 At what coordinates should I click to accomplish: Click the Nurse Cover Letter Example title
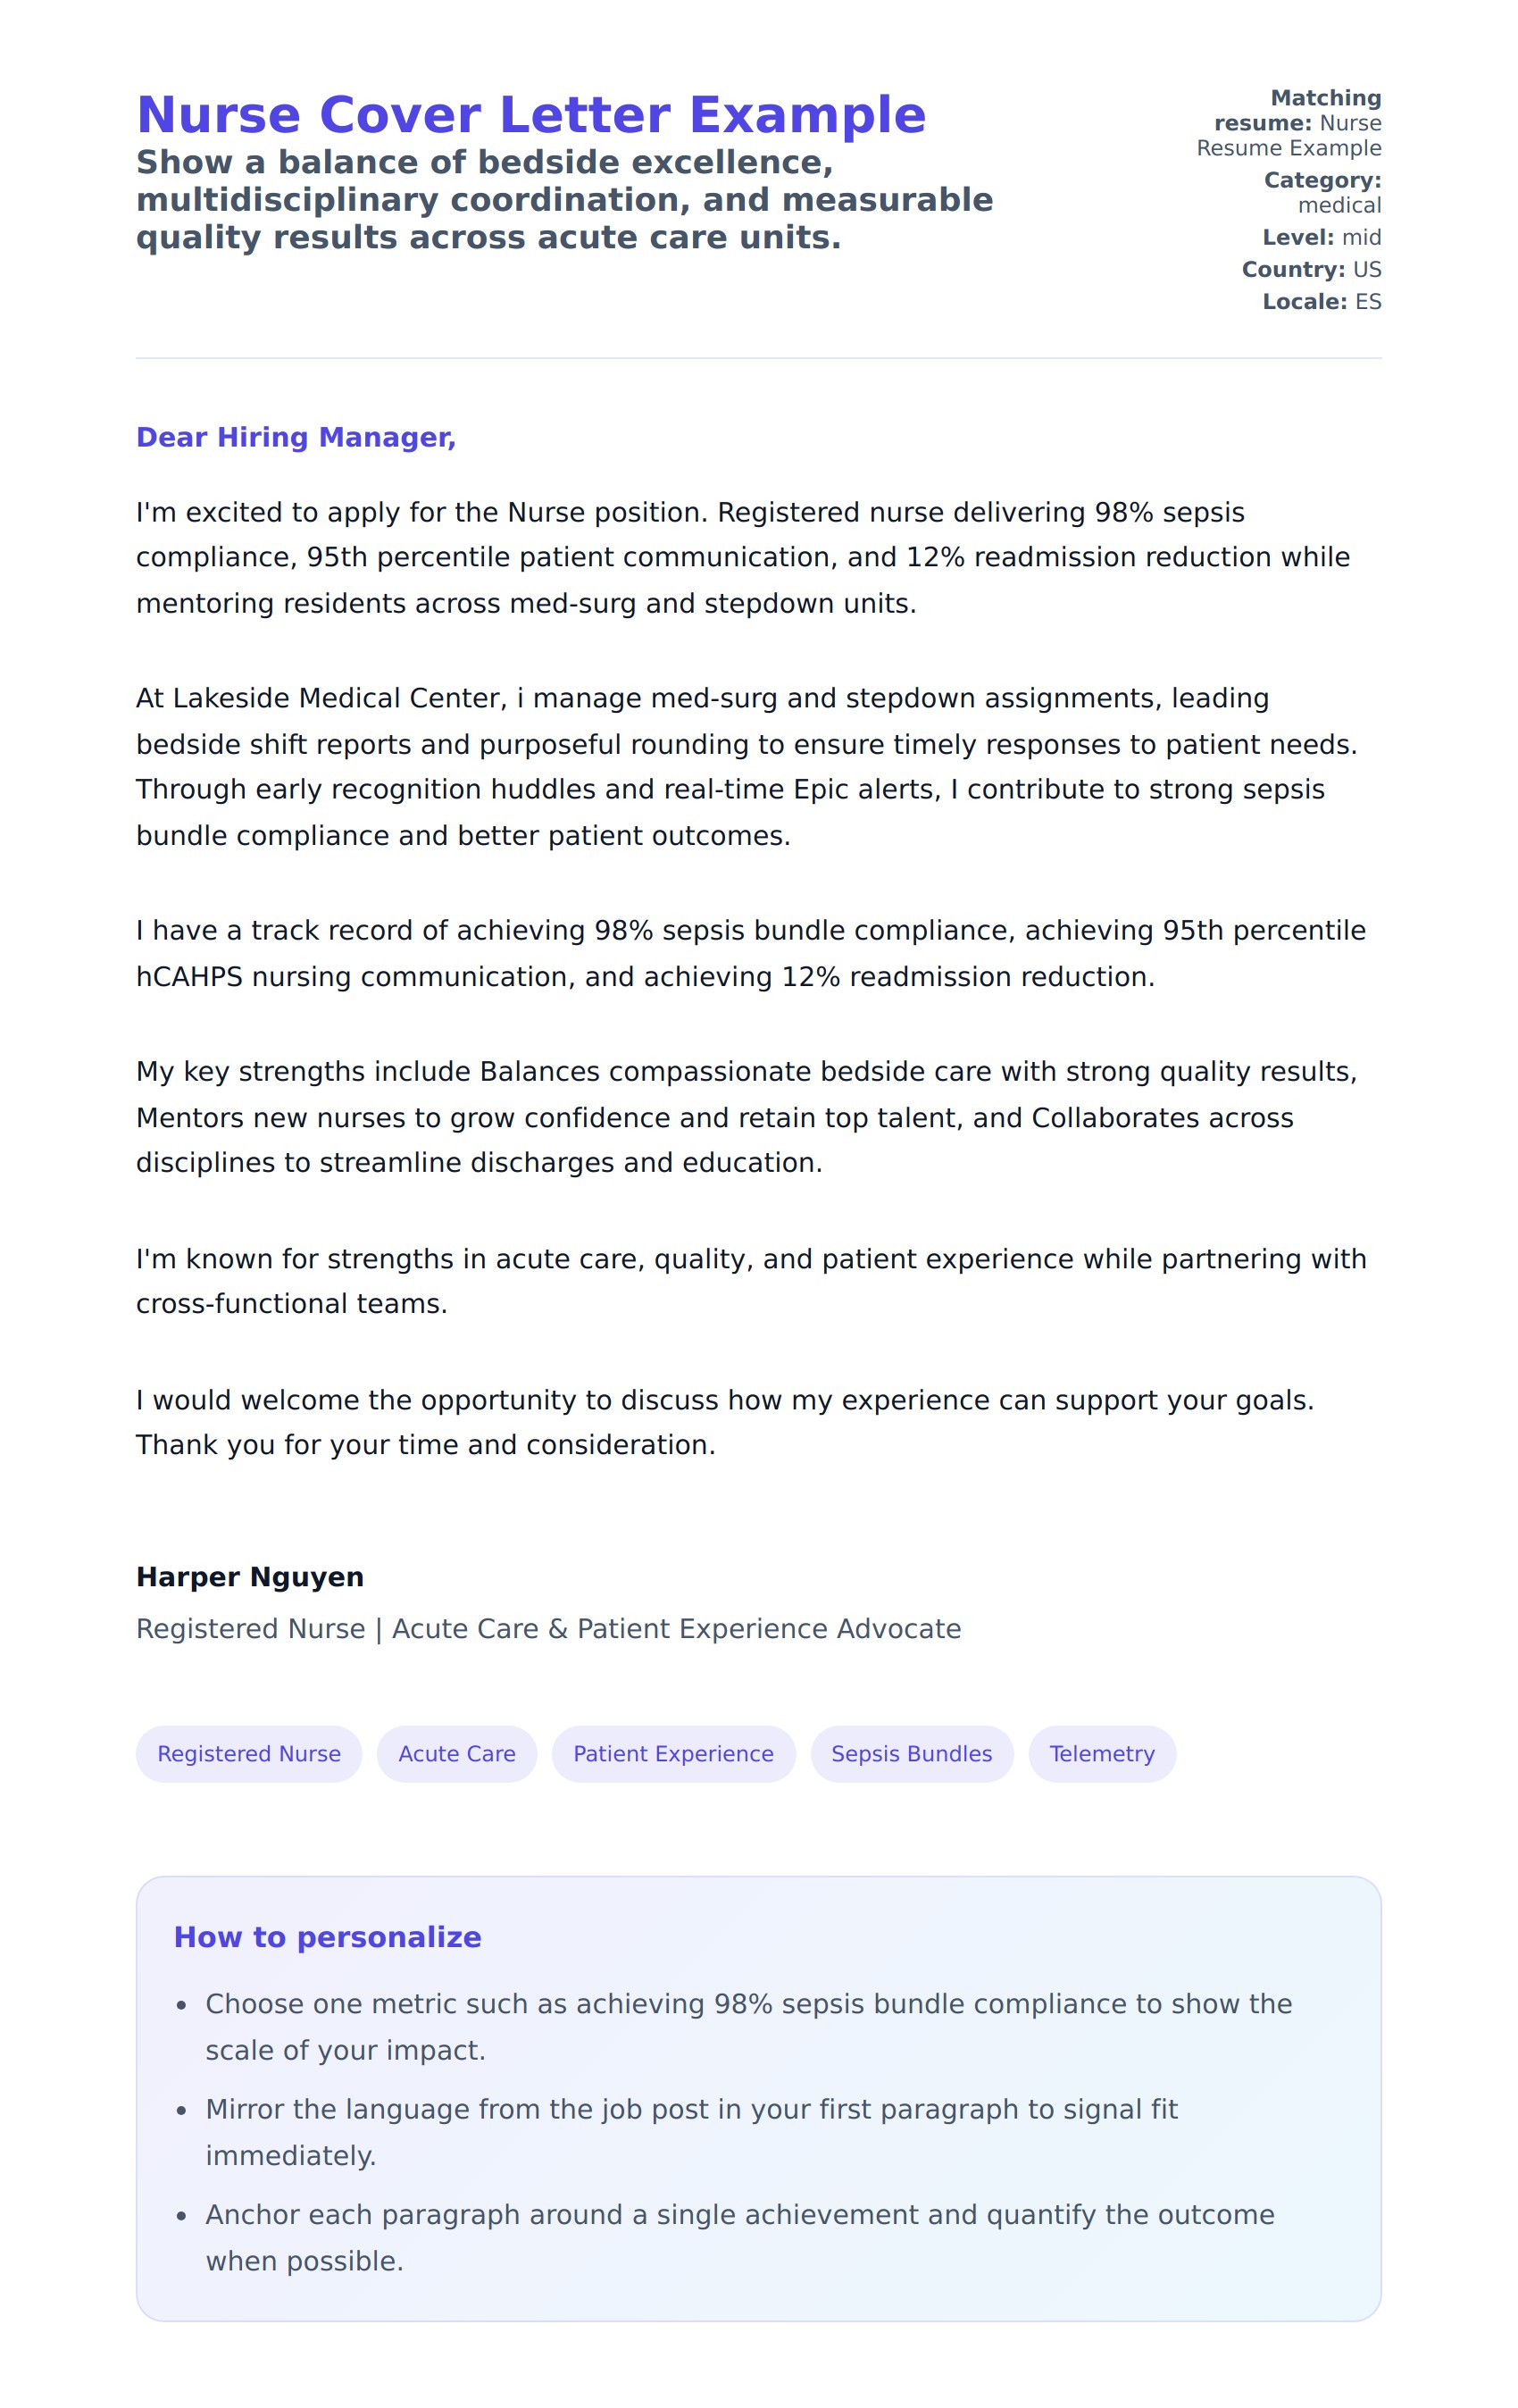(530, 115)
